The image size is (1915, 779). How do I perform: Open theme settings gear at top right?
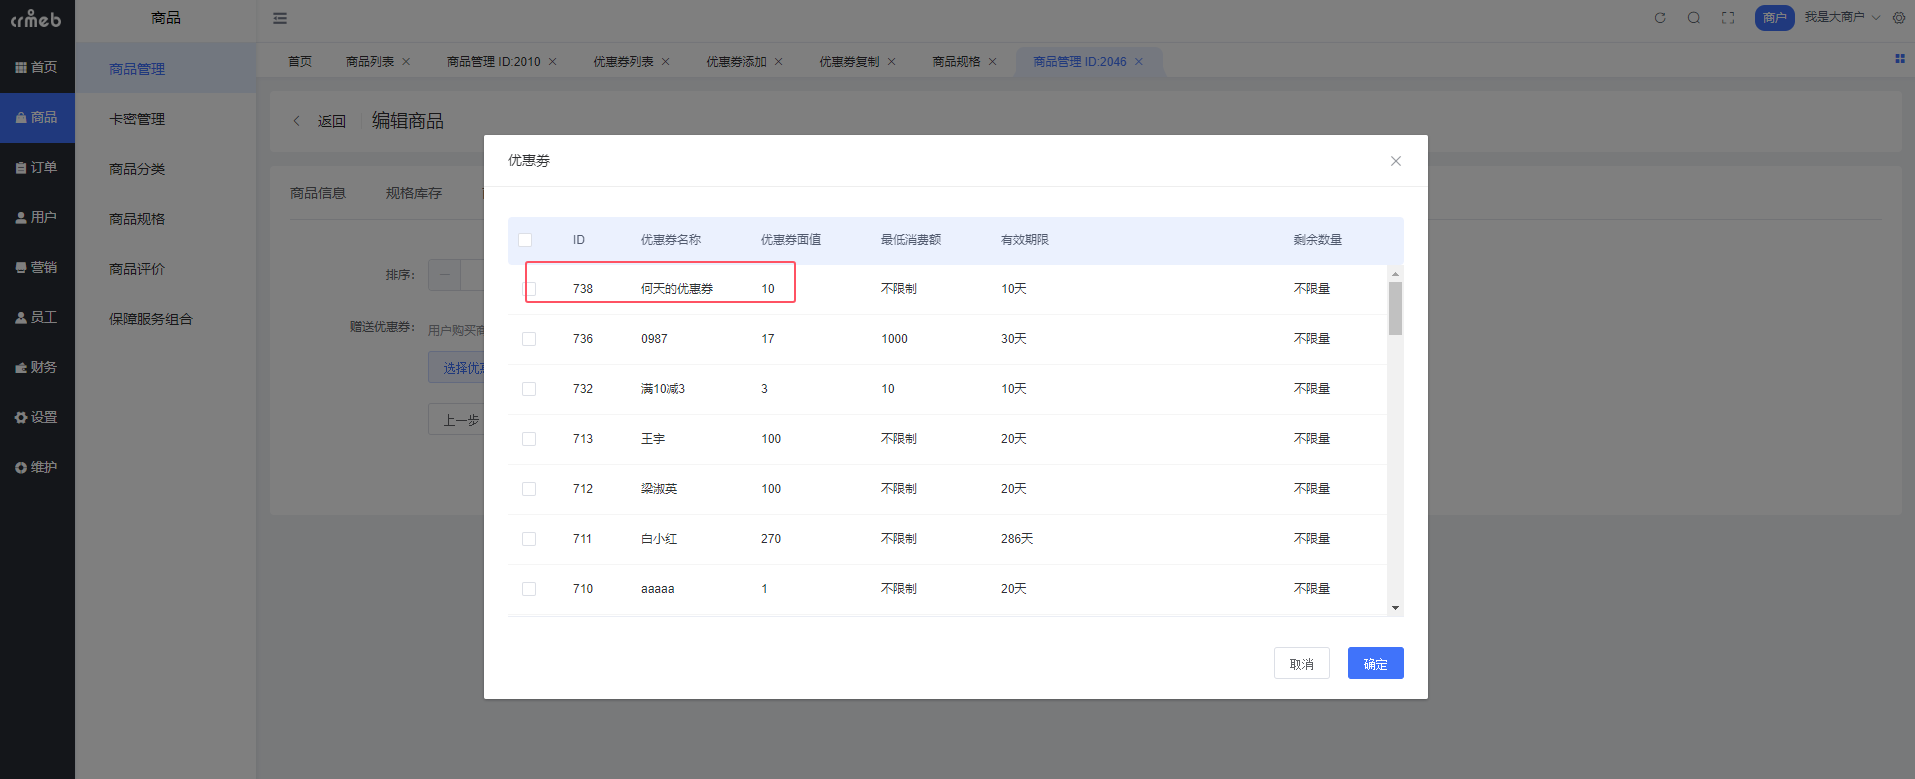click(x=1899, y=18)
